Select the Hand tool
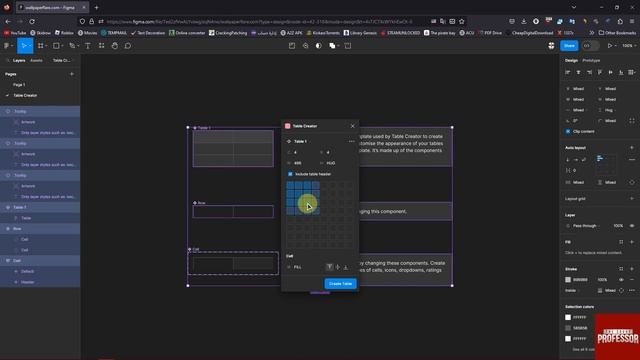This screenshot has height=360, width=640. point(115,46)
